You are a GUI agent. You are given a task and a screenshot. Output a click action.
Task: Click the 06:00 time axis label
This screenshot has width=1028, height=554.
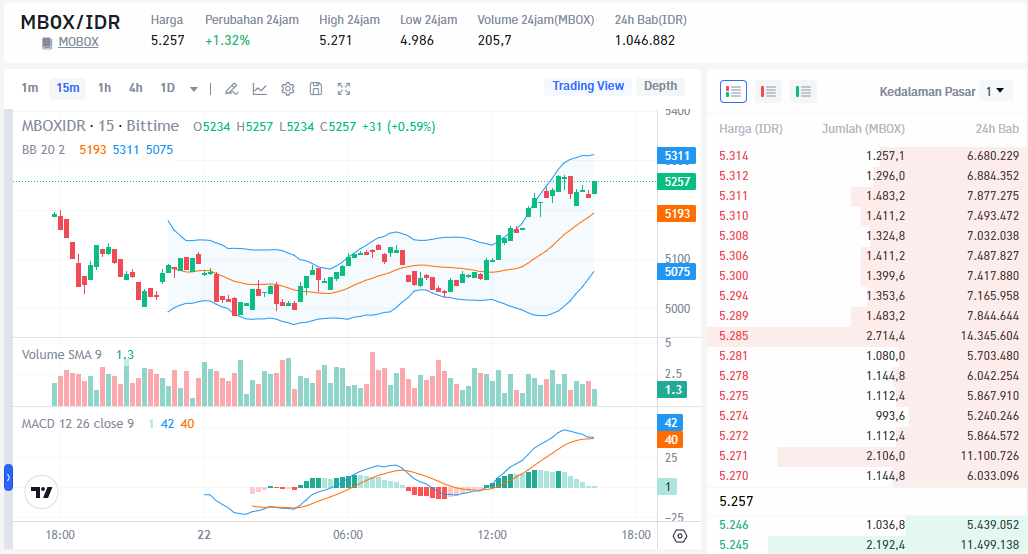tap(347, 535)
